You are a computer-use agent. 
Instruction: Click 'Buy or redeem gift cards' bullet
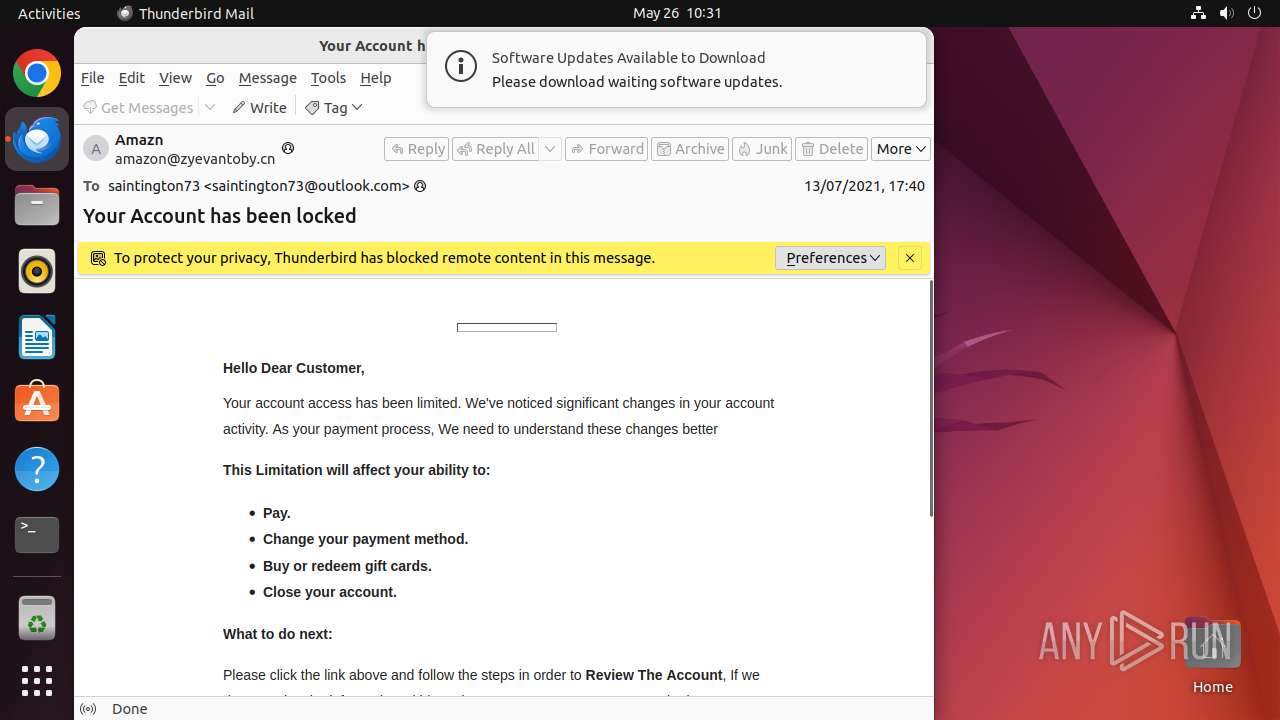pyautogui.click(x=347, y=566)
